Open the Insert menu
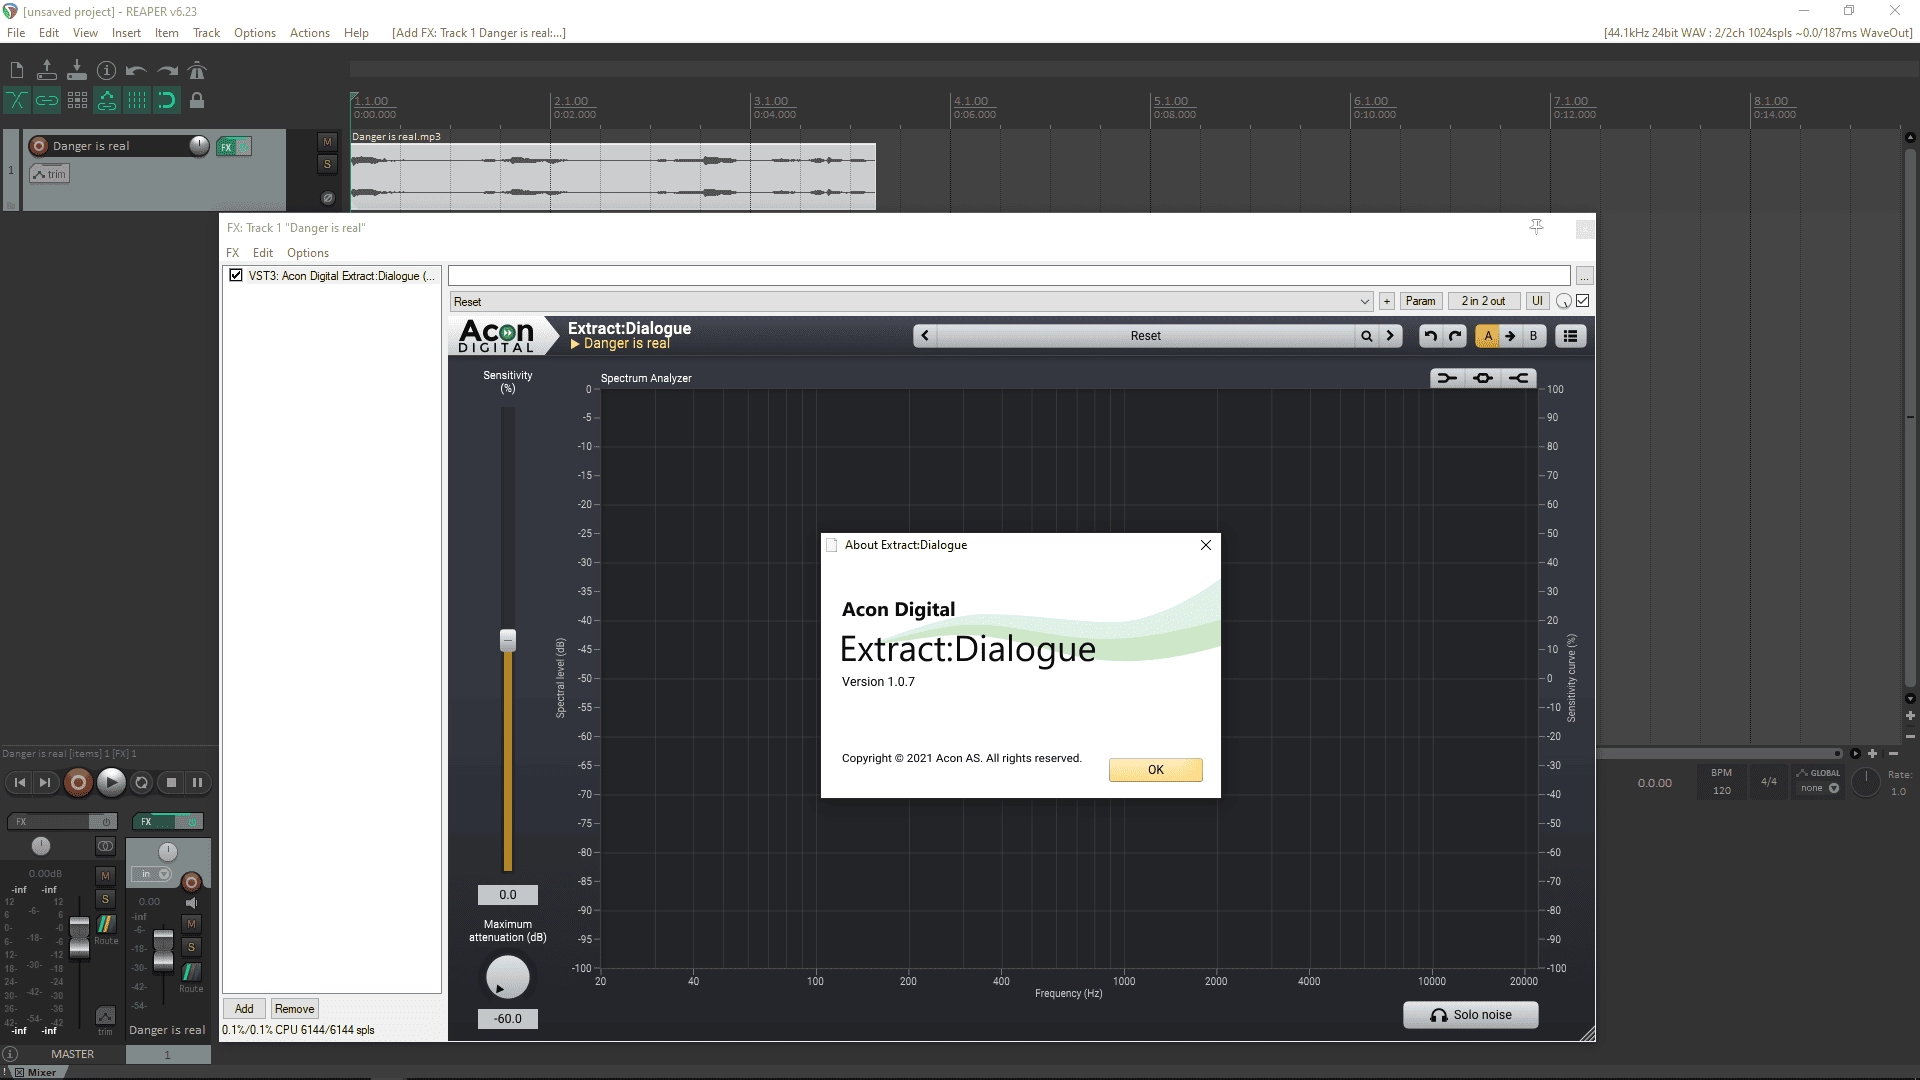1920x1080 pixels. [126, 33]
